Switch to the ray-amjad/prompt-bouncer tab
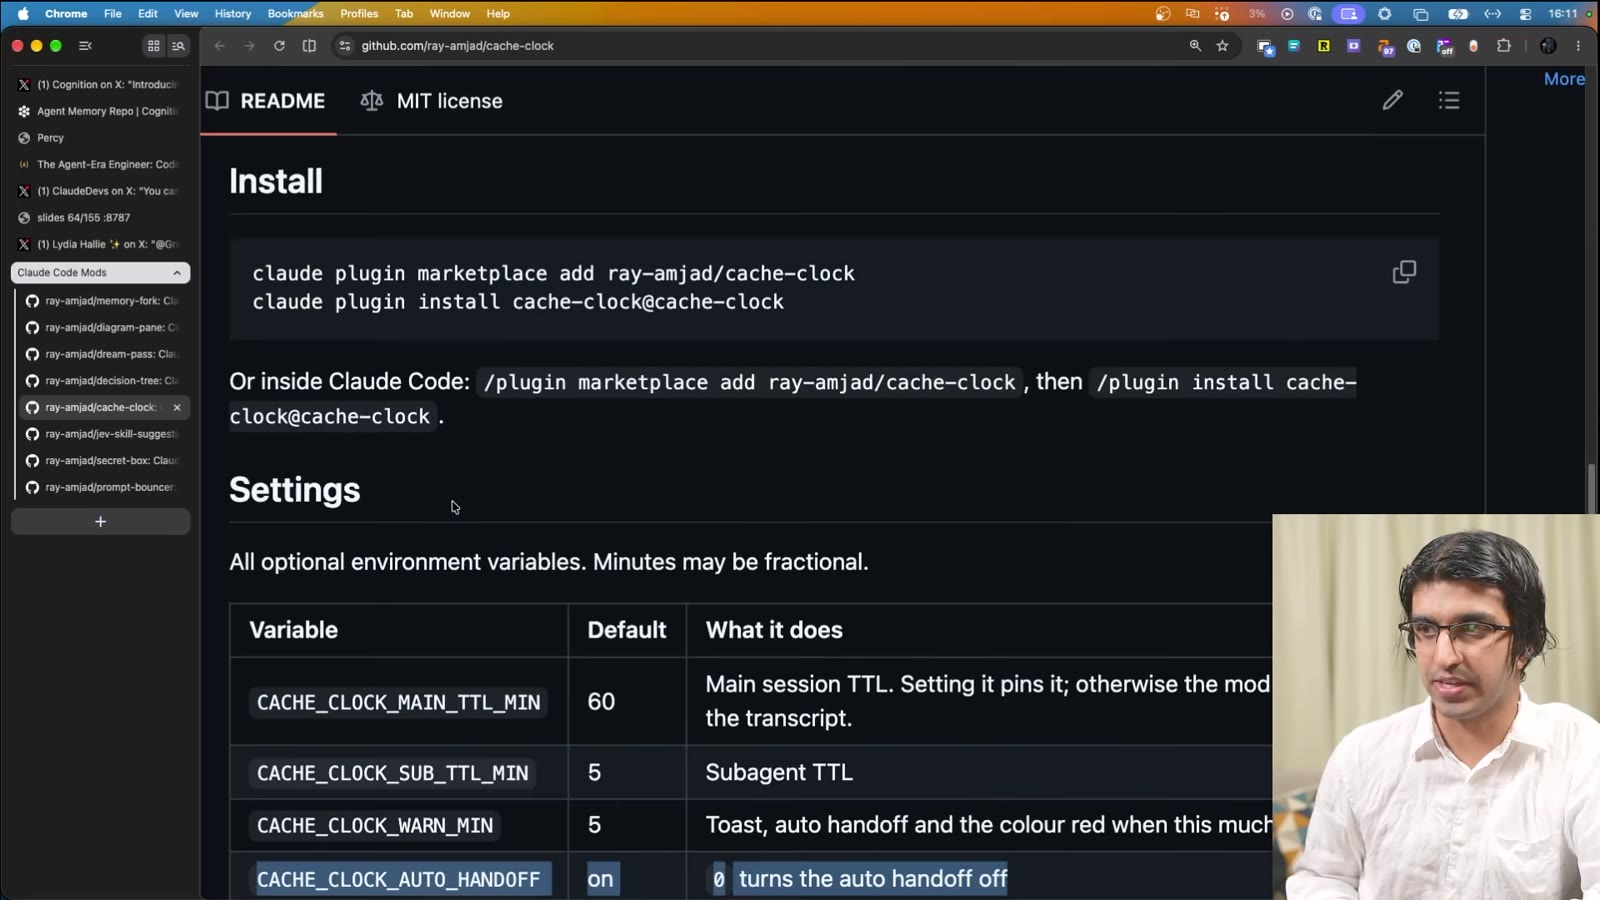The image size is (1600, 900). coord(103,487)
